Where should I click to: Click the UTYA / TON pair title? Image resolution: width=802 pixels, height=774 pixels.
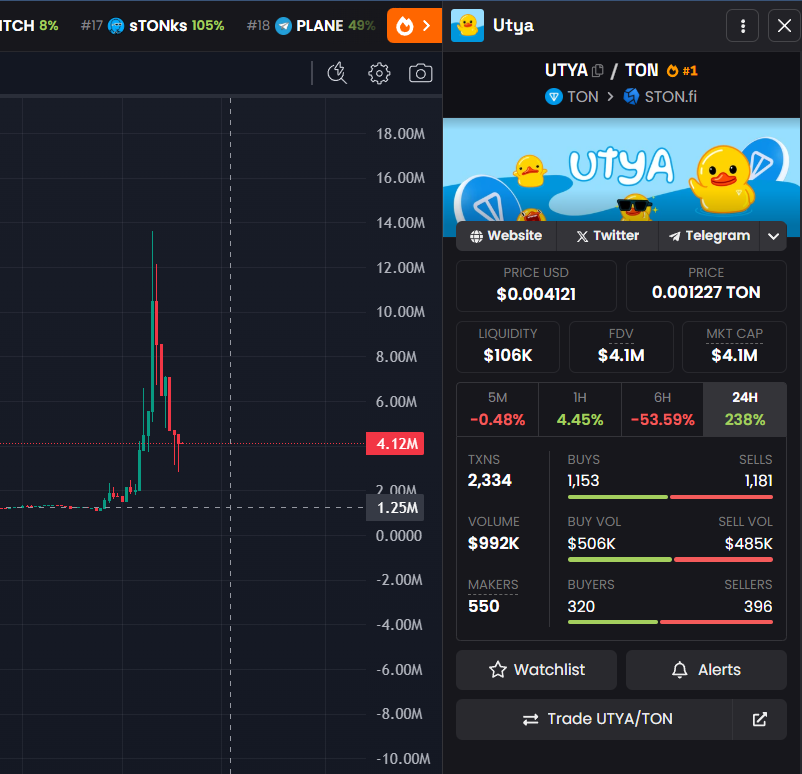tap(602, 71)
